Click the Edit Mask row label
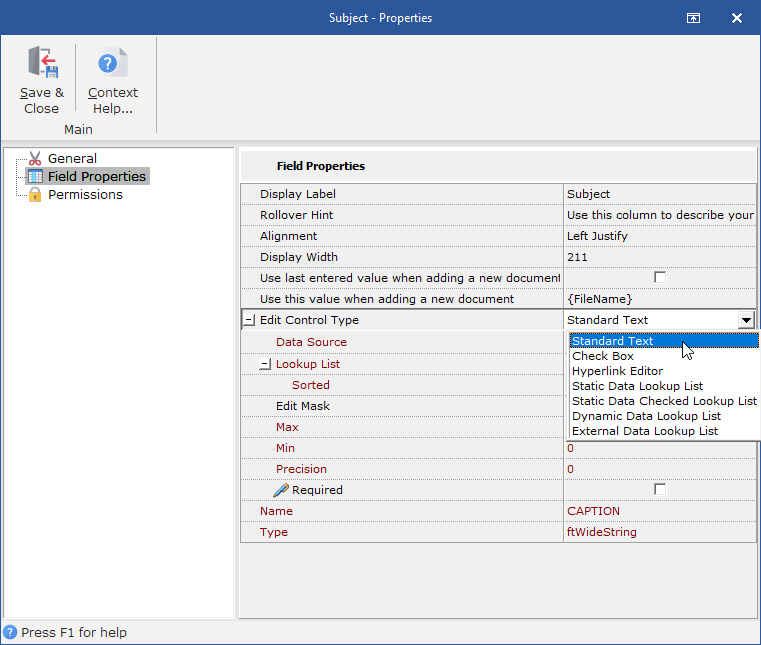 click(303, 406)
